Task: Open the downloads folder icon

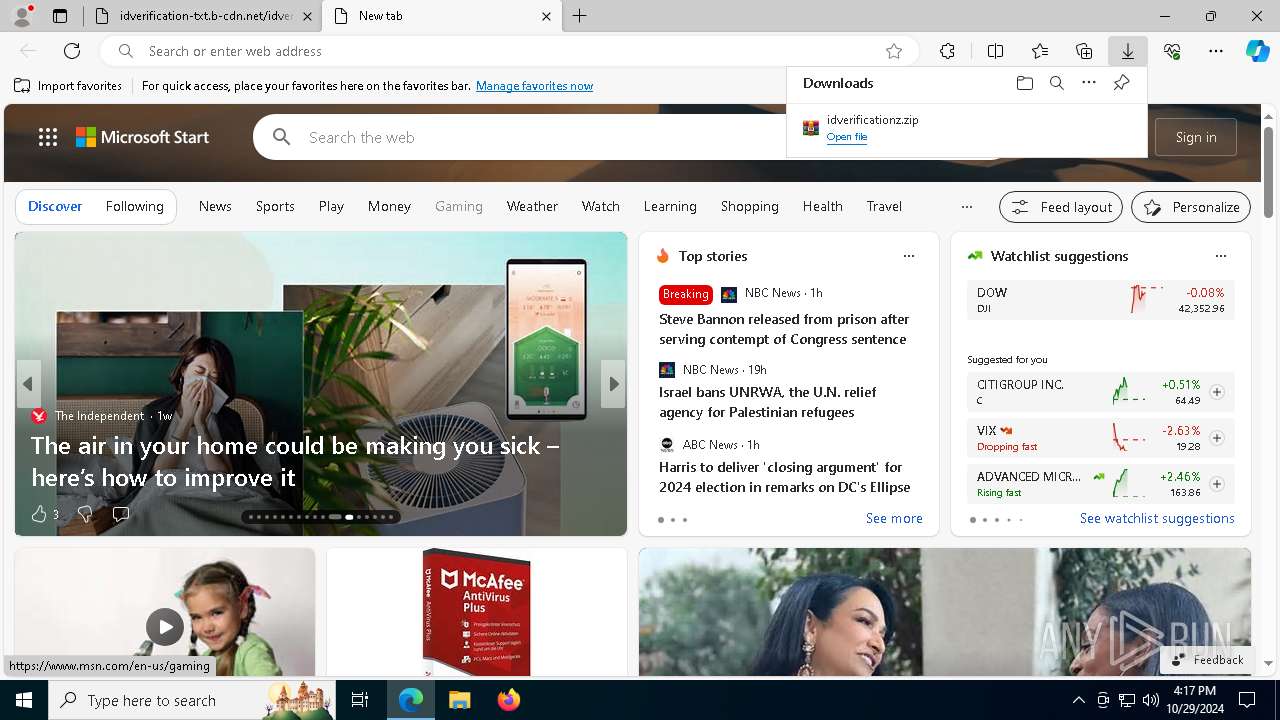Action: [1024, 83]
